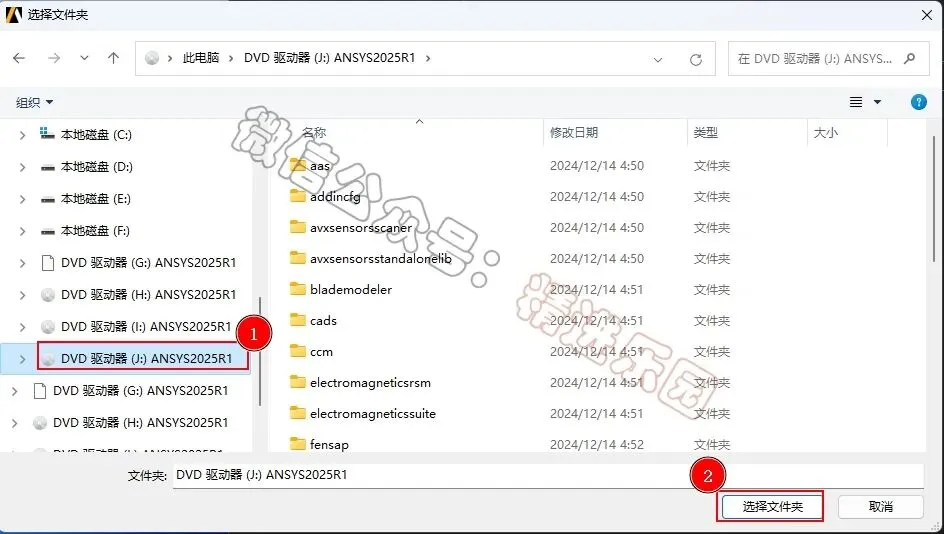This screenshot has height=534, width=944.
Task: Click the navigation tree vertical scrollbar
Action: (260, 351)
